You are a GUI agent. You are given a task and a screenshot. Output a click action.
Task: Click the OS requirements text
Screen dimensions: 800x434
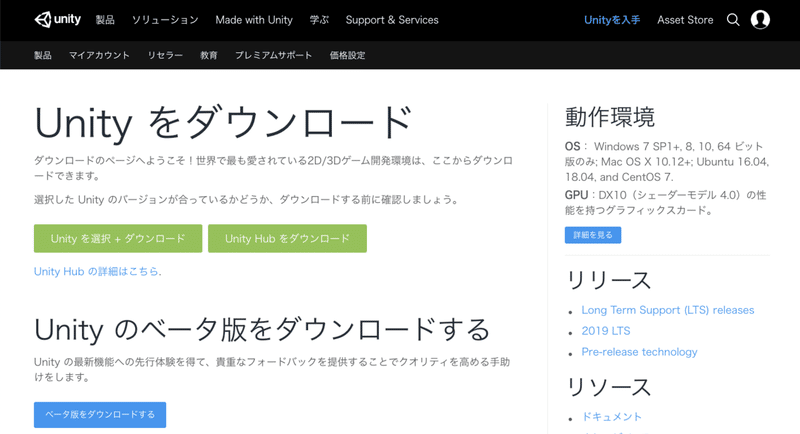point(667,162)
